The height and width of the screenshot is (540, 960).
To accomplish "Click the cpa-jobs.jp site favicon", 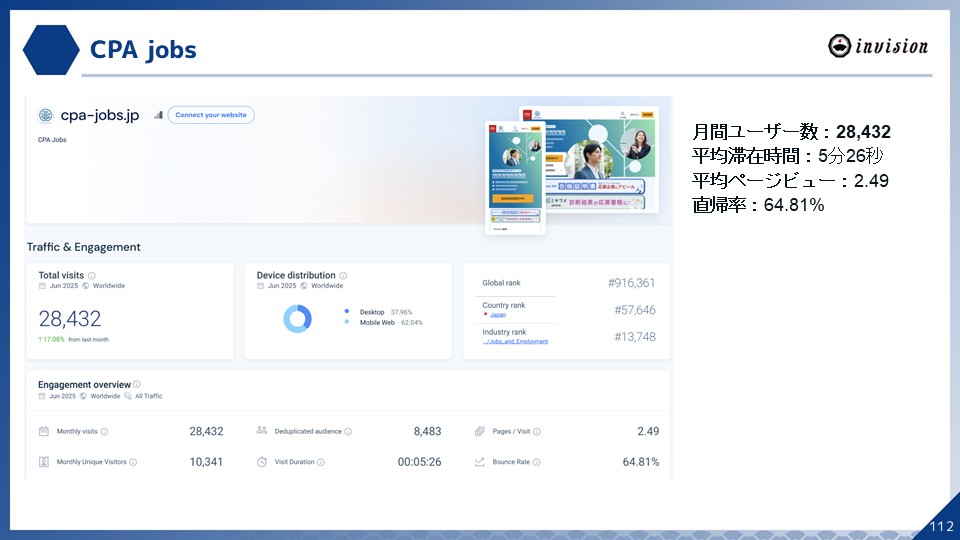I will tap(45, 115).
